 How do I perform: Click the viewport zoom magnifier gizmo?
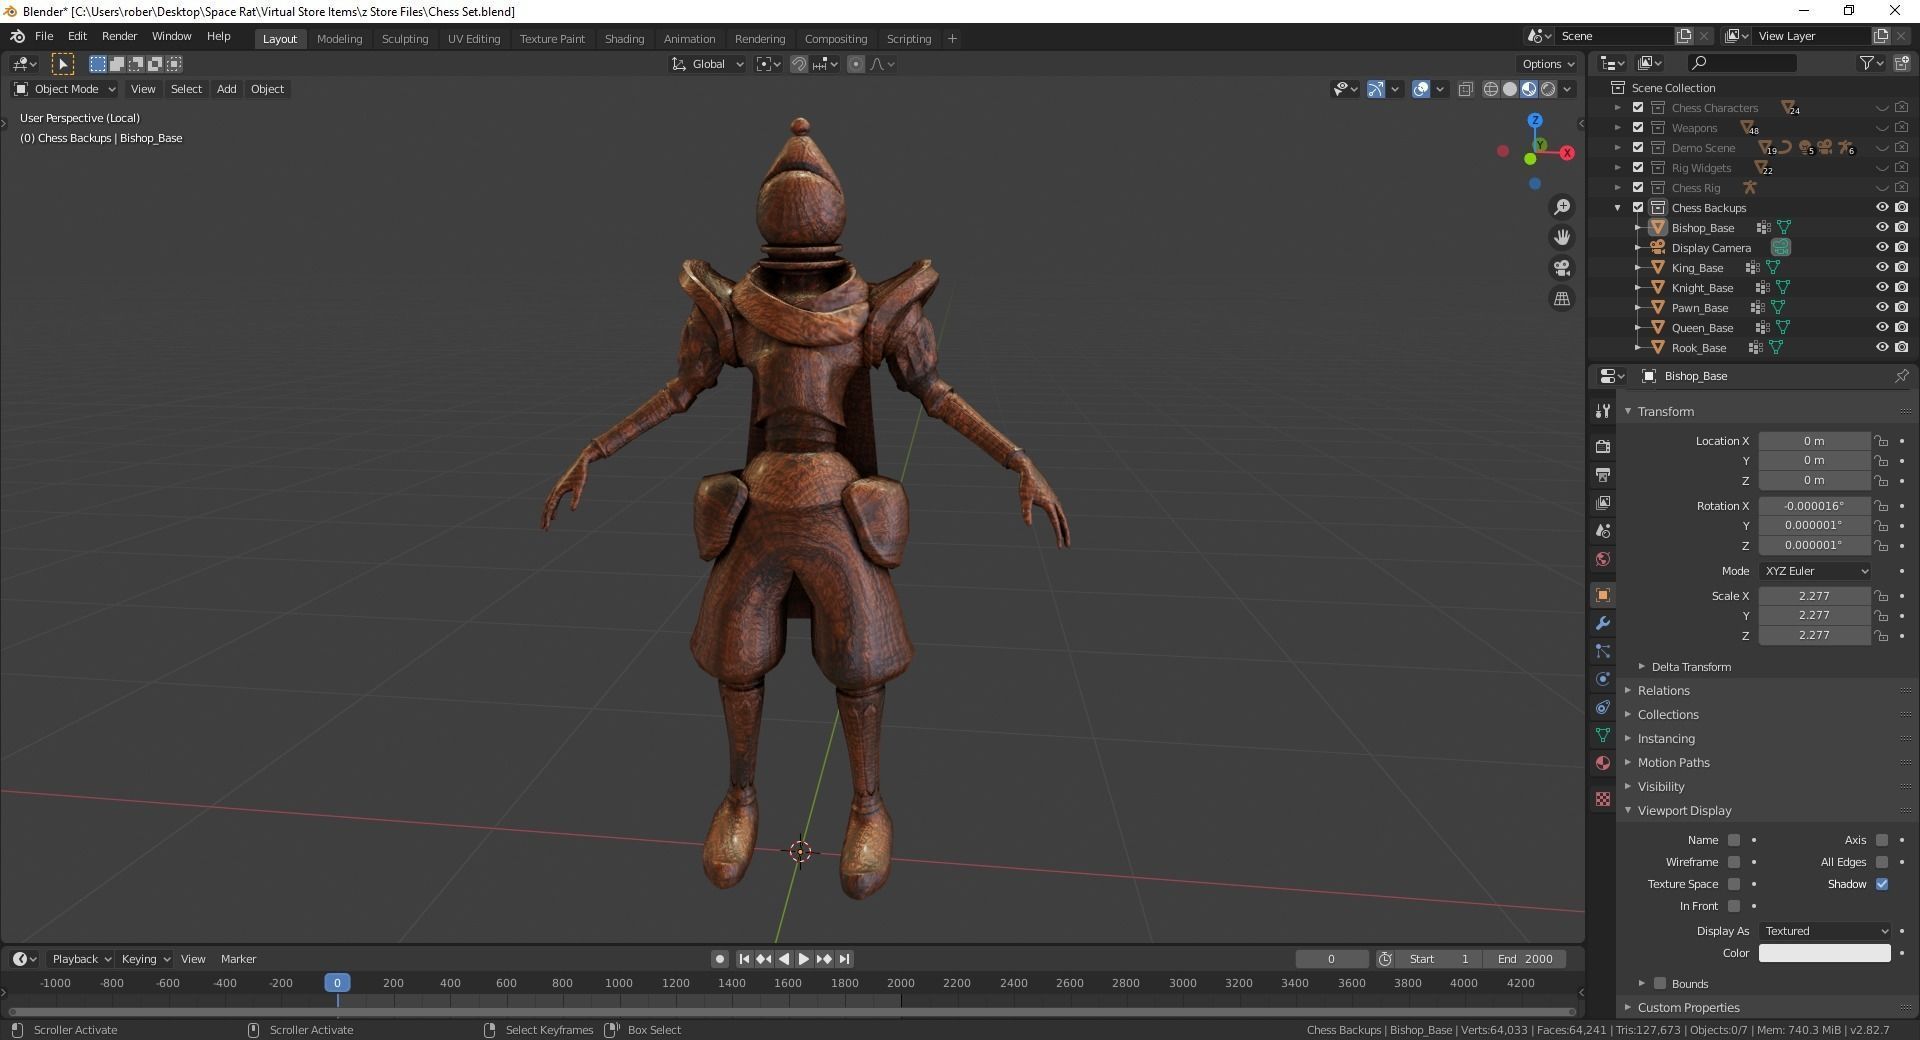[x=1562, y=207]
